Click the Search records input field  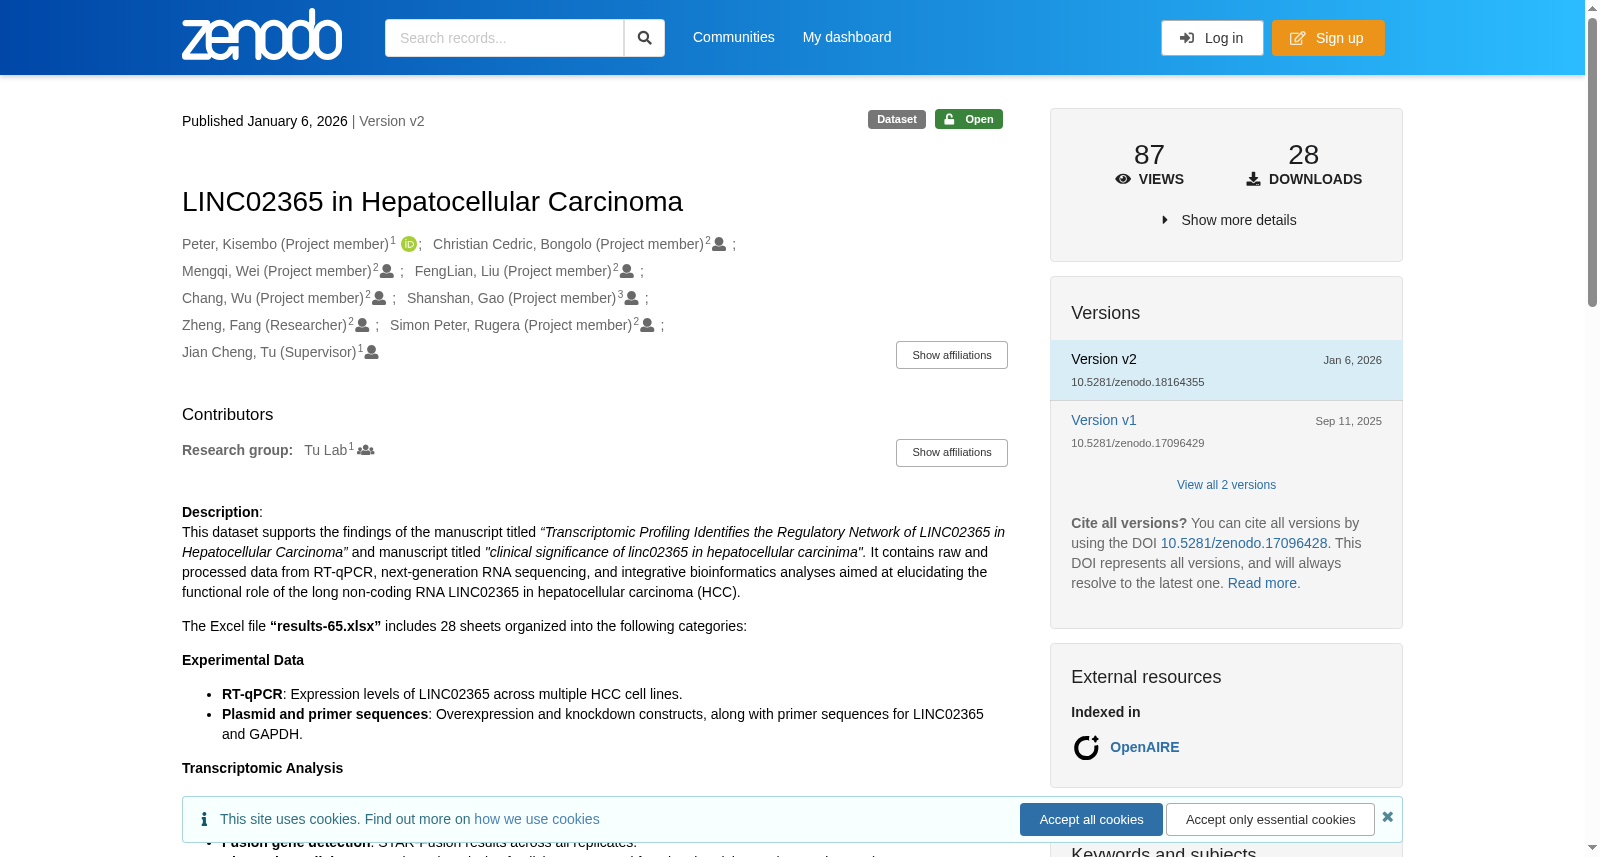pyautogui.click(x=504, y=38)
